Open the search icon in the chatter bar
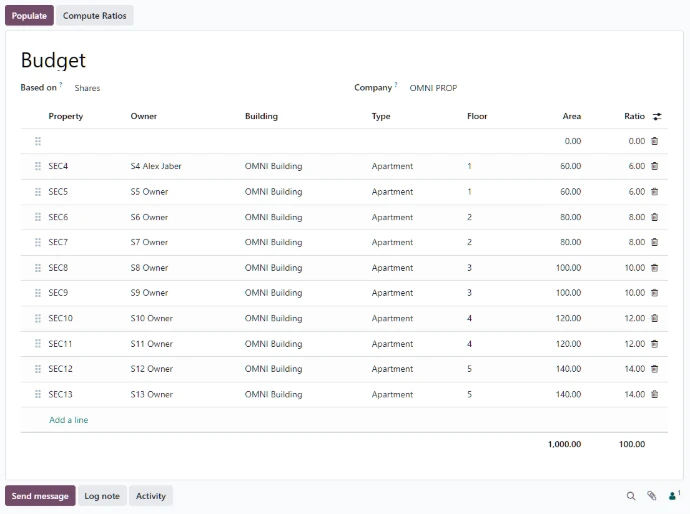Image resolution: width=690 pixels, height=514 pixels. coord(631,496)
